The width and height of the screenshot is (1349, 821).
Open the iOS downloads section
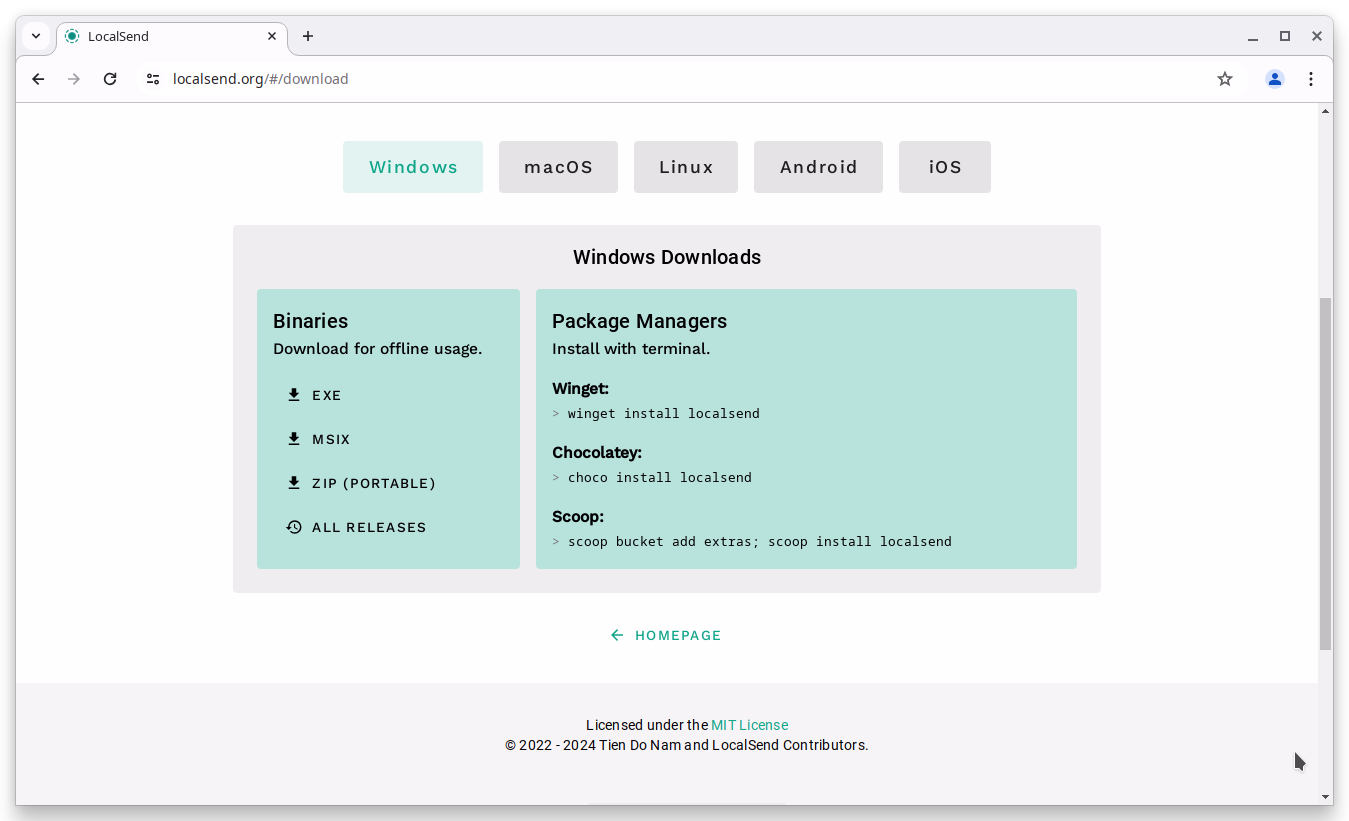tap(944, 166)
